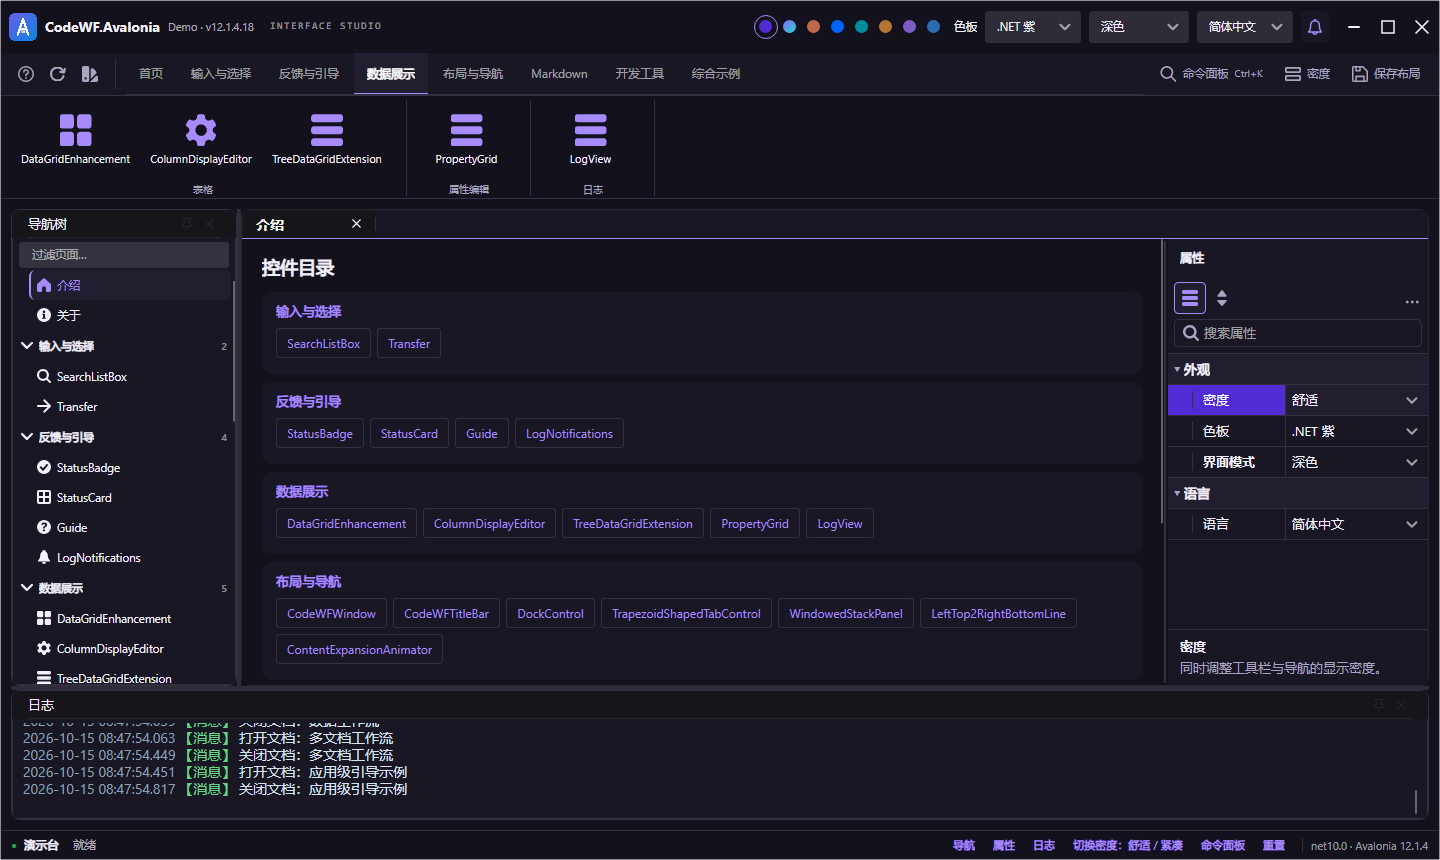Toggle categorized view button in properties panel
Screen dimensions: 1440x860
click(x=1190, y=298)
